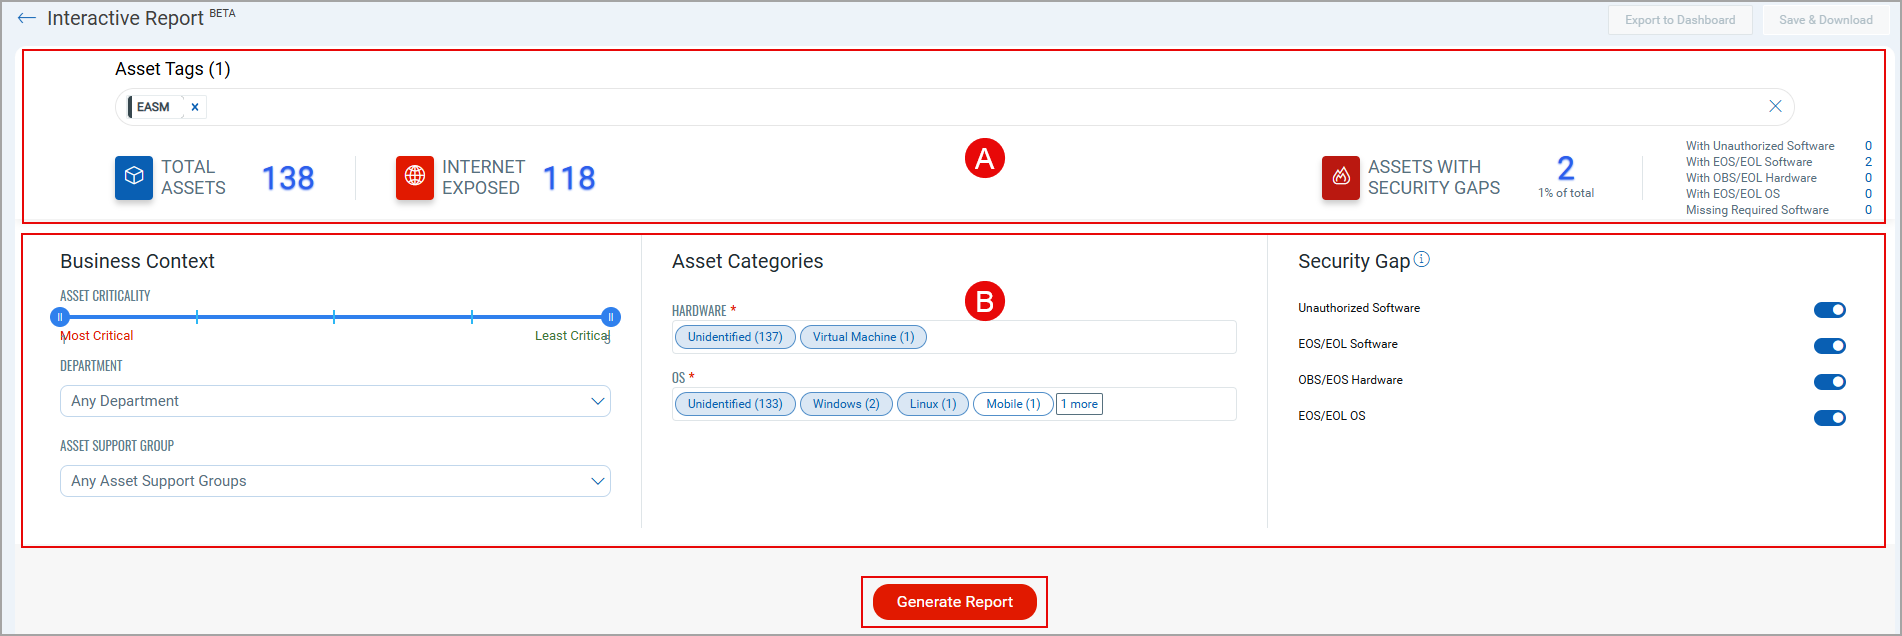Screen dimensions: 1902x636
Task: Expand the Any Asset Support Groups dropdown
Action: pyautogui.click(x=335, y=481)
